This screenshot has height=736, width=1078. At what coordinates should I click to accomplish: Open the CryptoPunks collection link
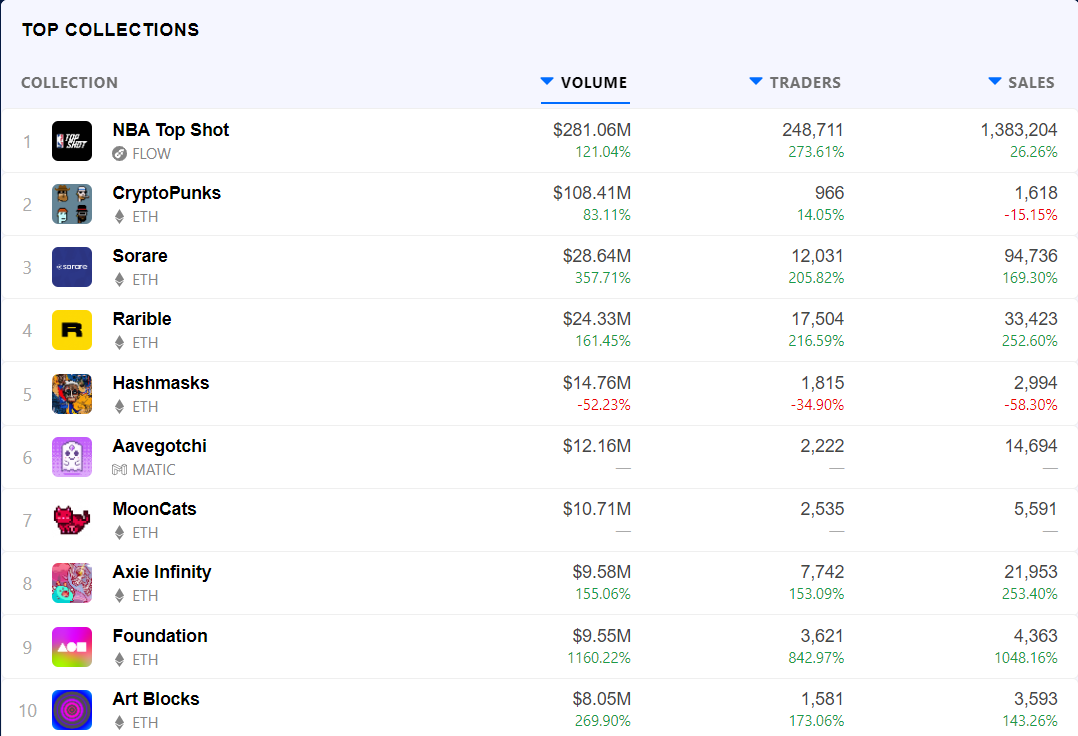point(166,193)
